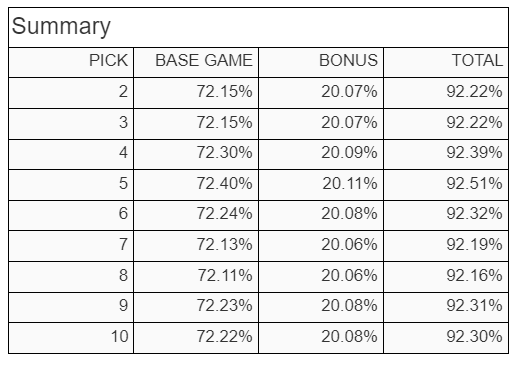The height and width of the screenshot is (365, 517).
Task: Select the 20.09% bonus value
Action: [x=349, y=152]
